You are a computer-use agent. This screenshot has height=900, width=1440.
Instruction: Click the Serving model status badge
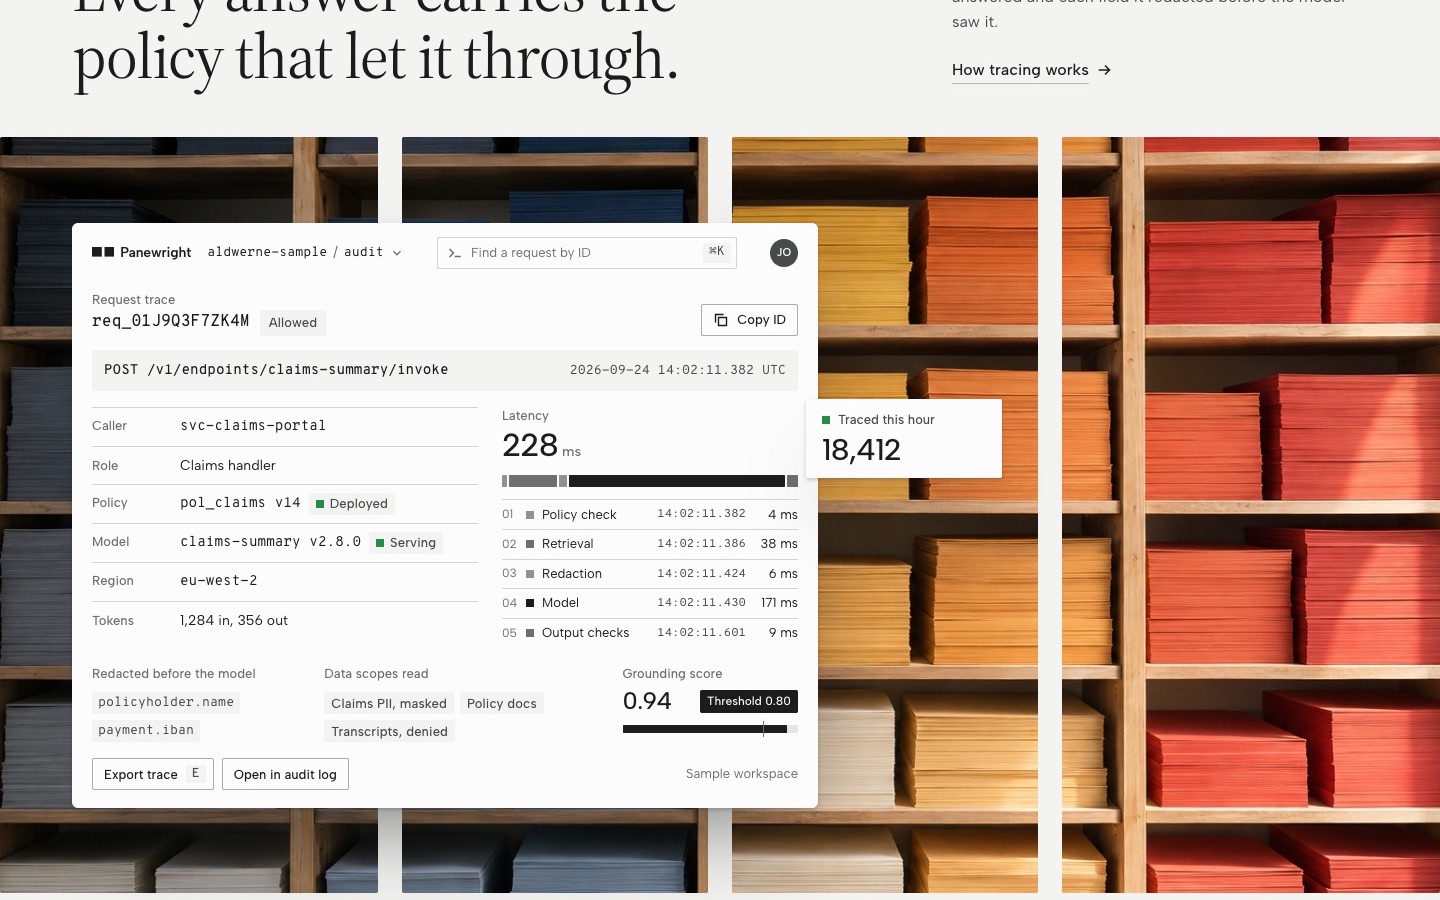point(406,543)
